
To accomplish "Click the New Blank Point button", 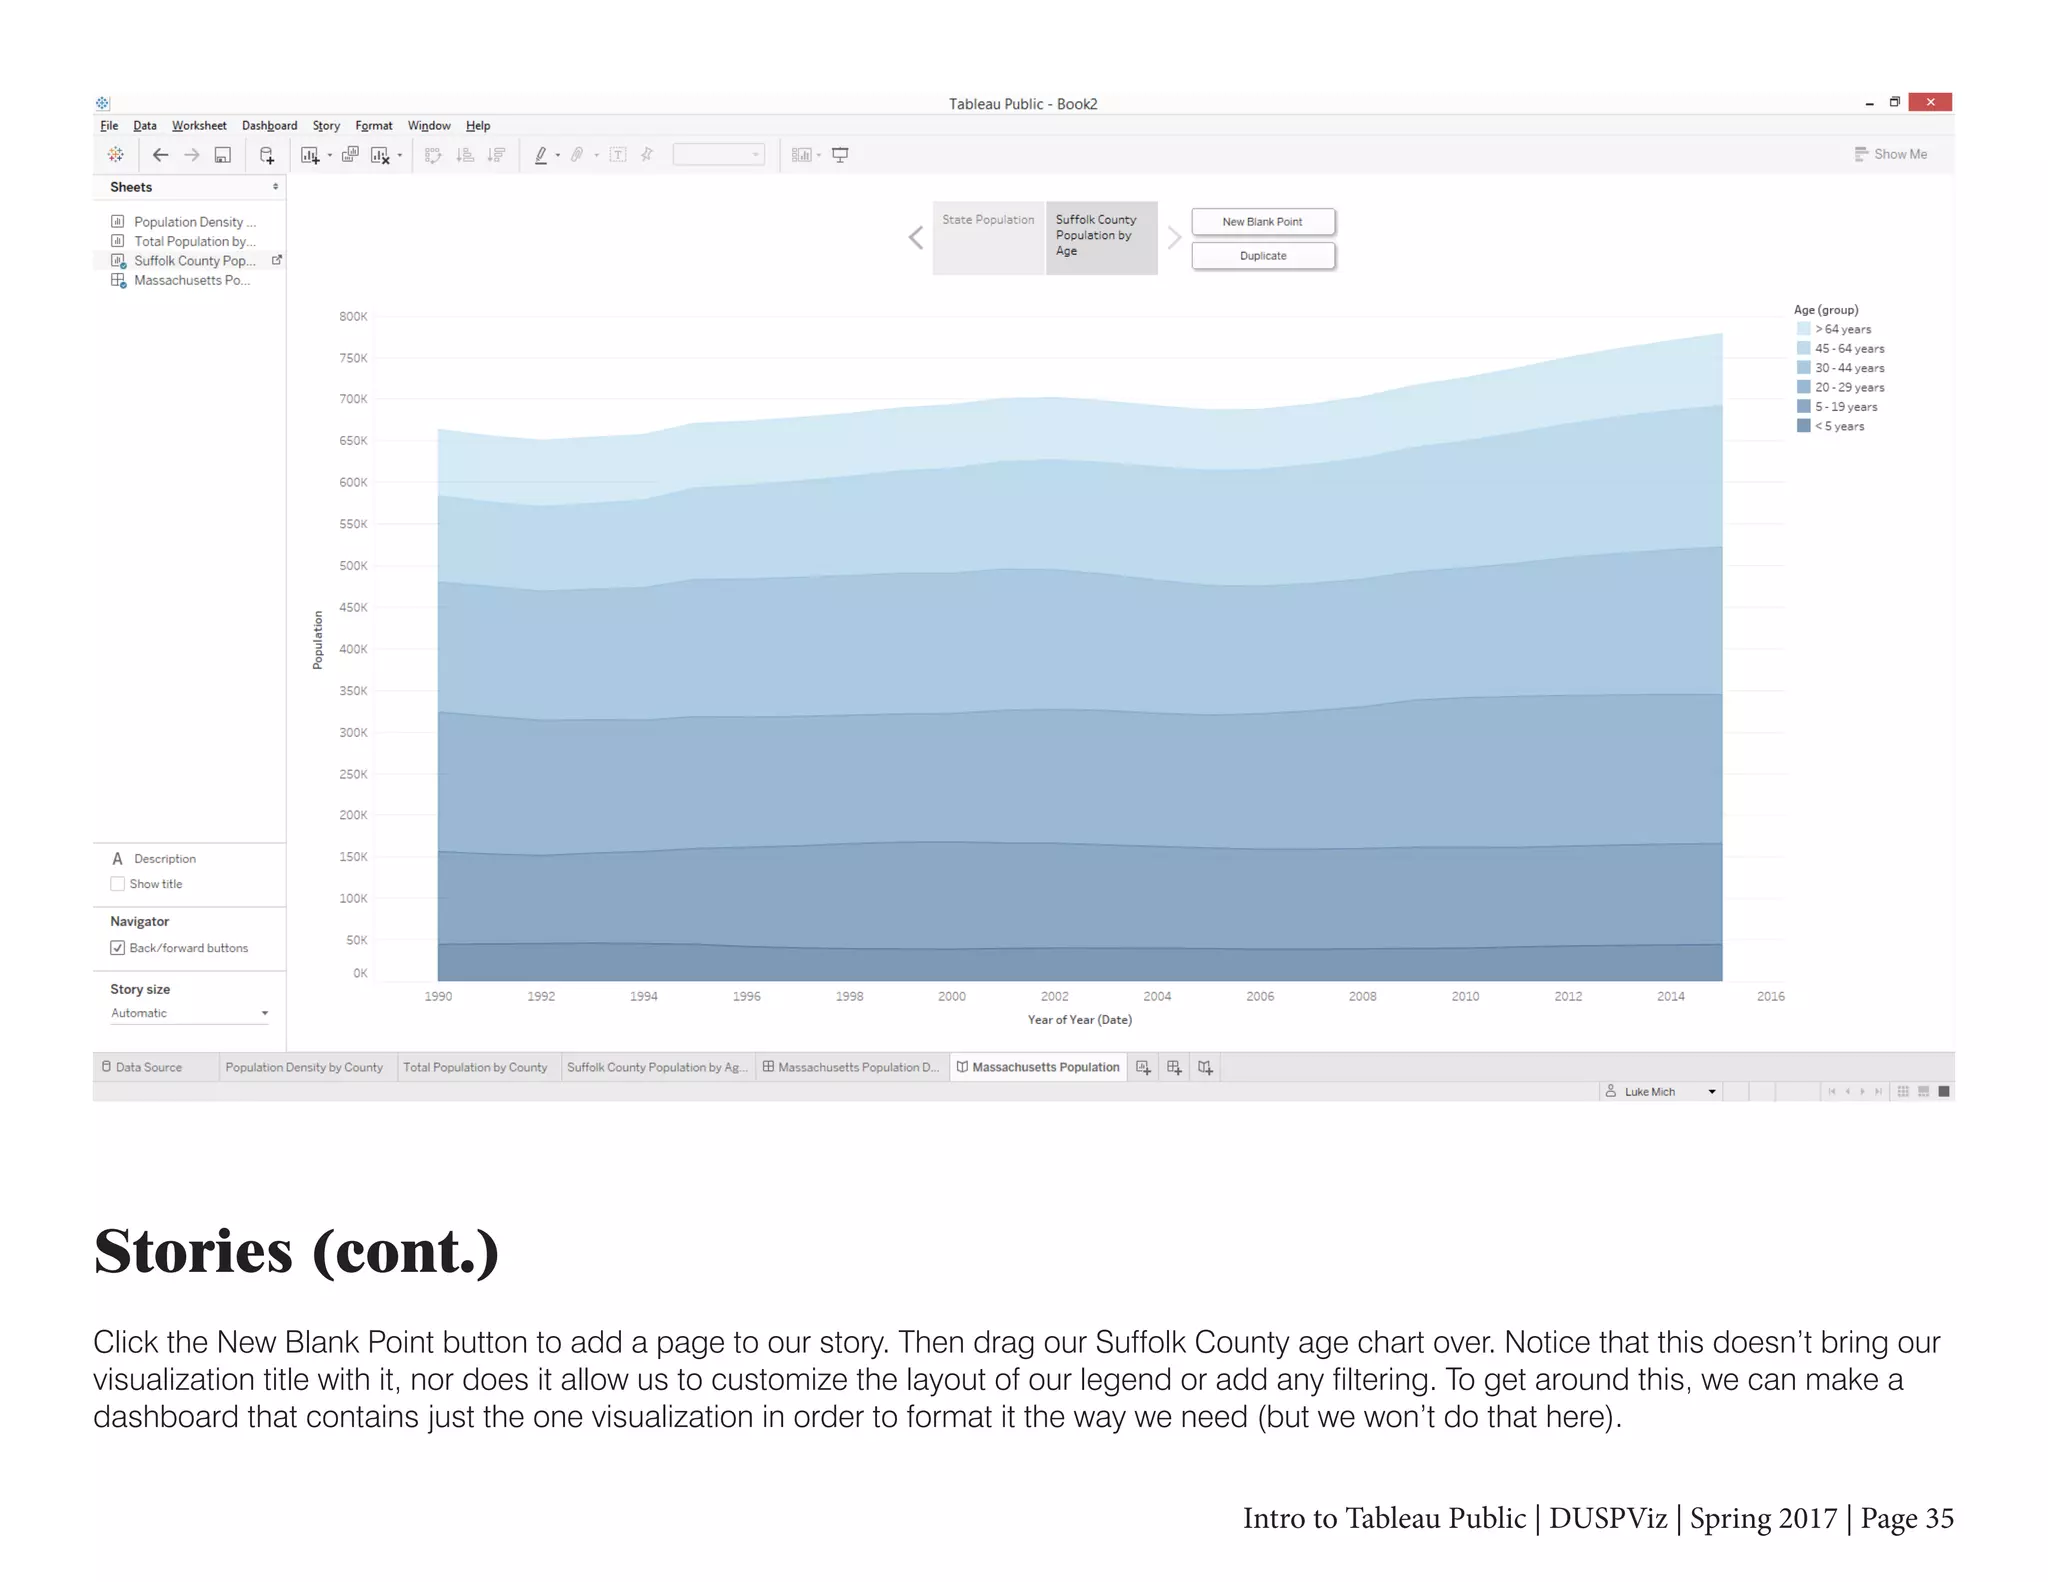I will pos(1263,222).
